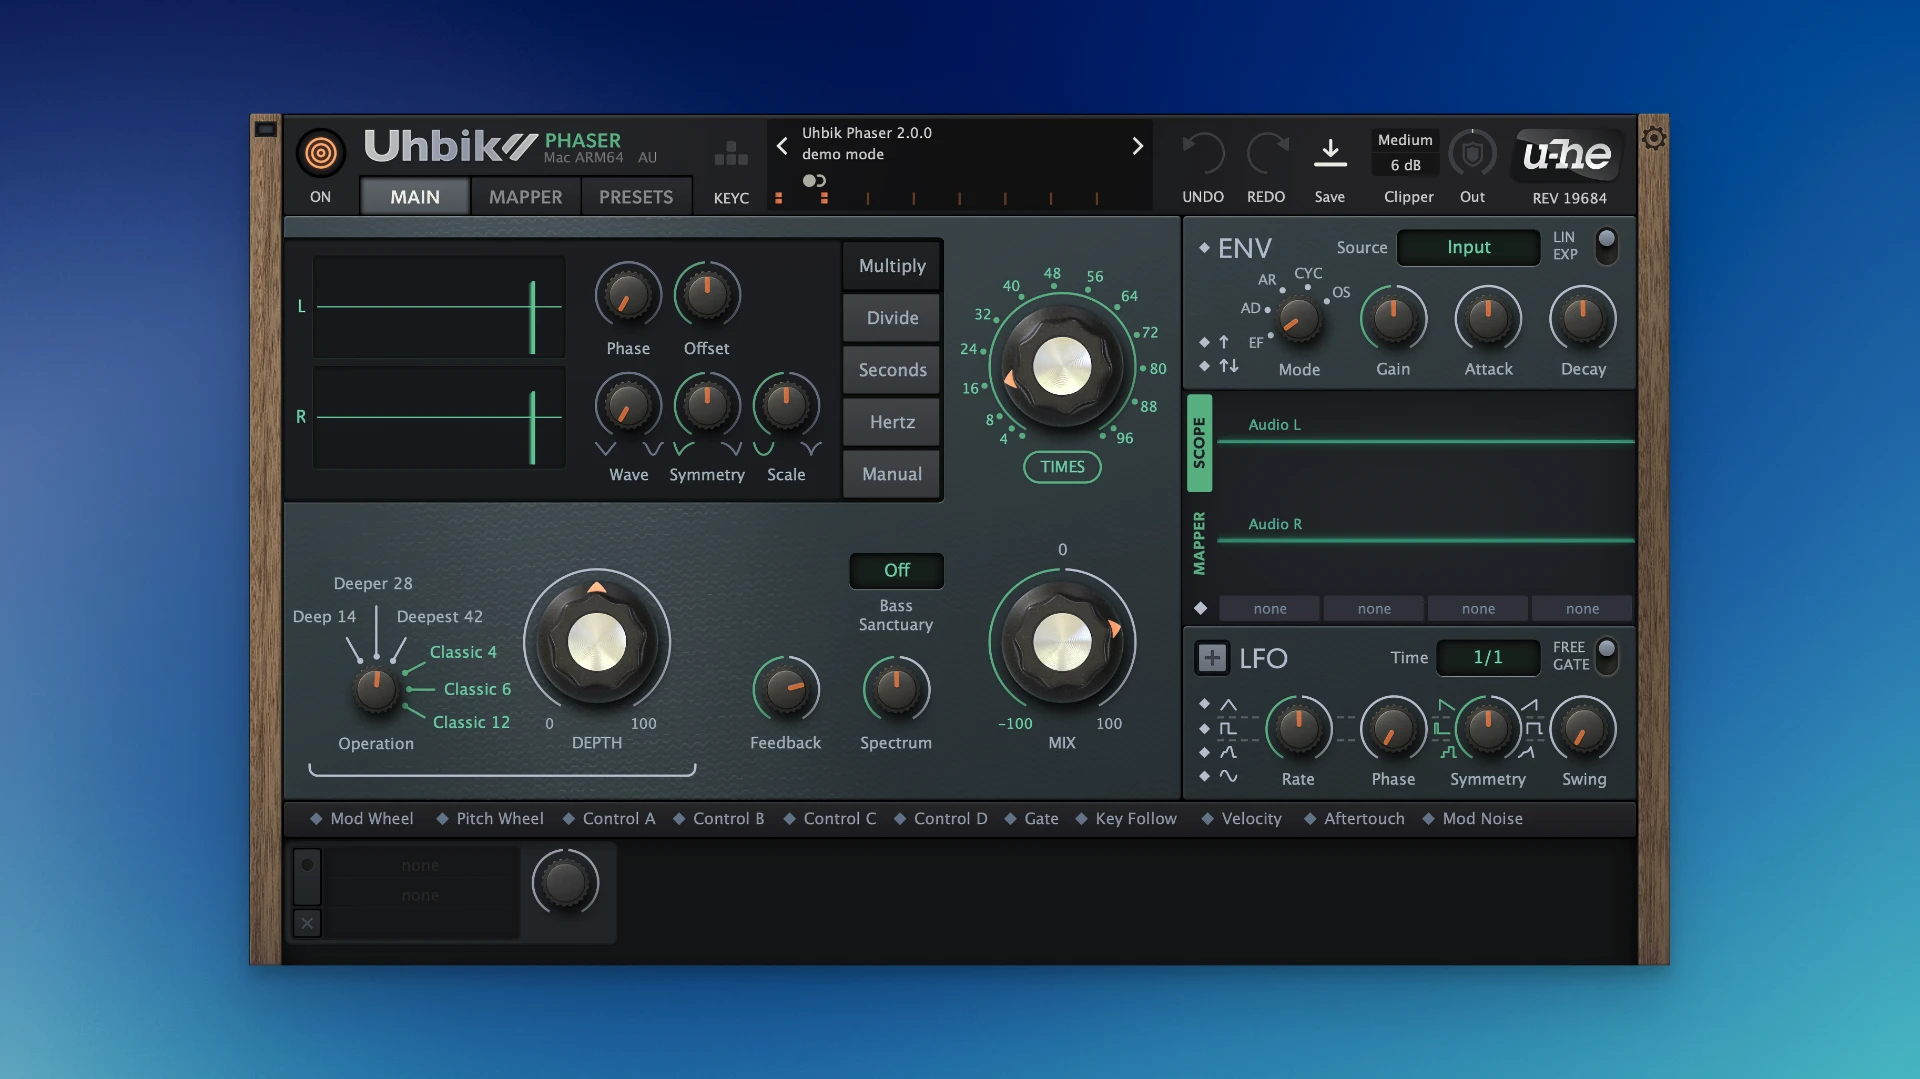Viewport: 1920px width, 1079px height.
Task: Click diamond icon left of none slots
Action: 1201,608
